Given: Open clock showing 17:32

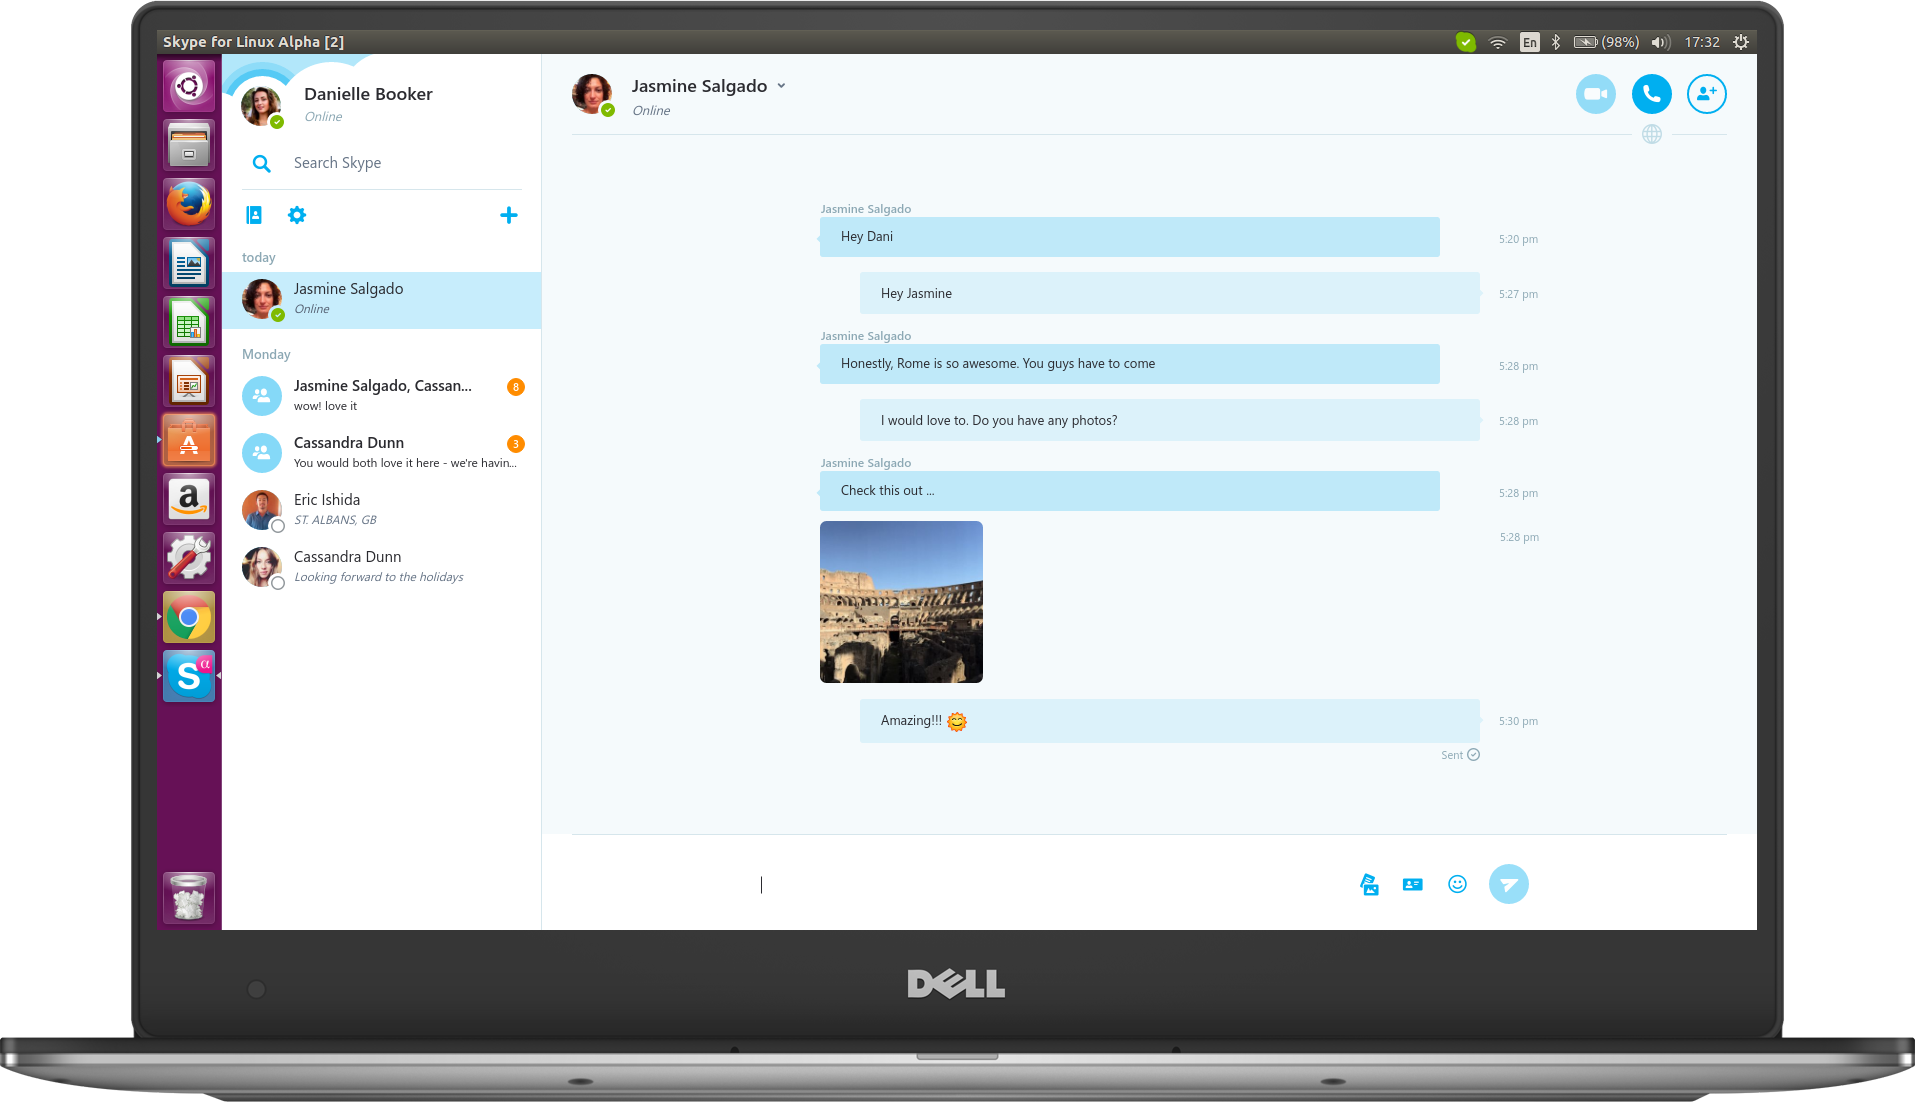Looking at the screenshot, I should (1701, 42).
